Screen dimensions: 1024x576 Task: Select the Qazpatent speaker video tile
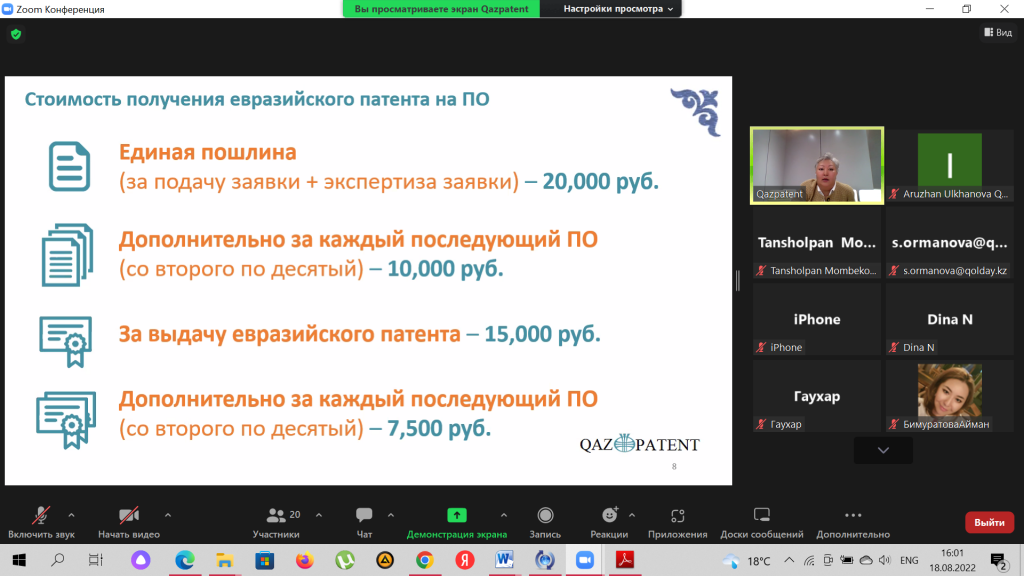(817, 165)
